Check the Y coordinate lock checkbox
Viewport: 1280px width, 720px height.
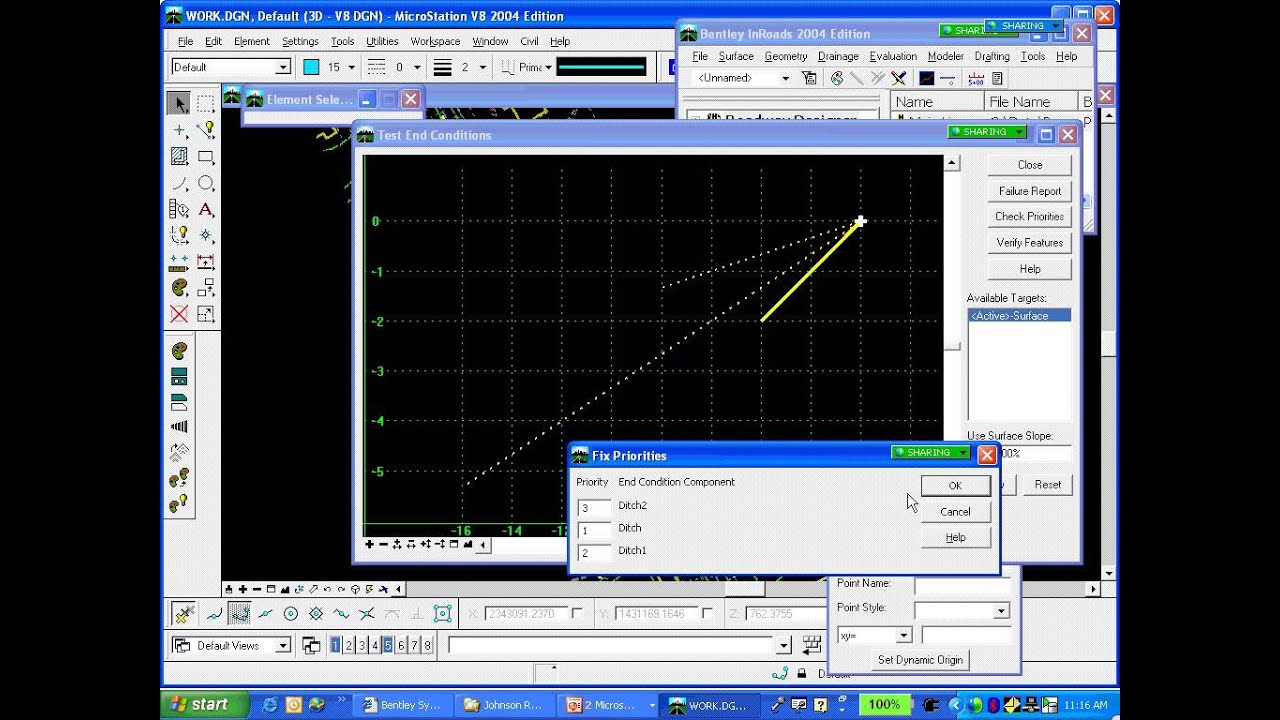tap(707, 613)
